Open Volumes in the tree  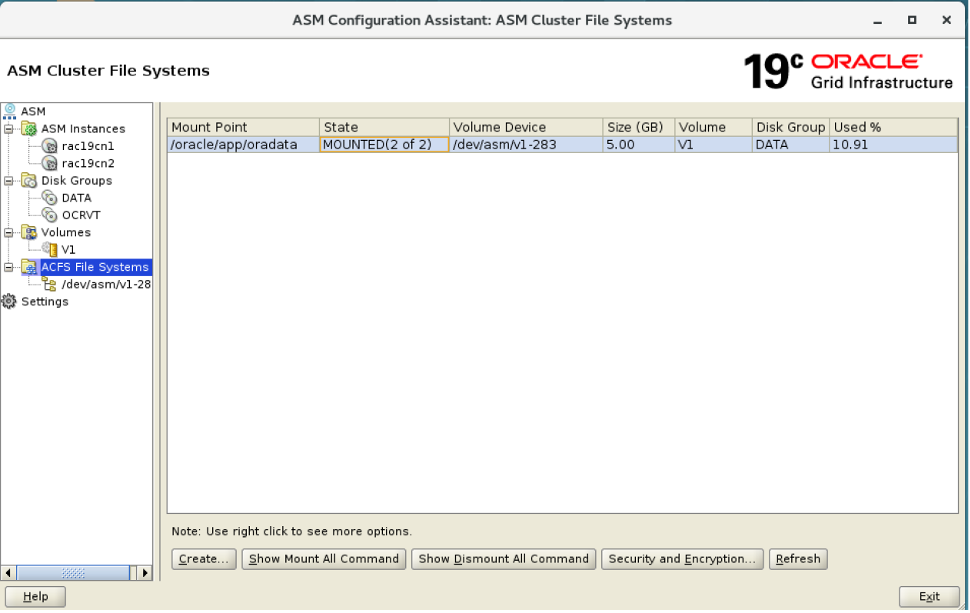(x=66, y=233)
